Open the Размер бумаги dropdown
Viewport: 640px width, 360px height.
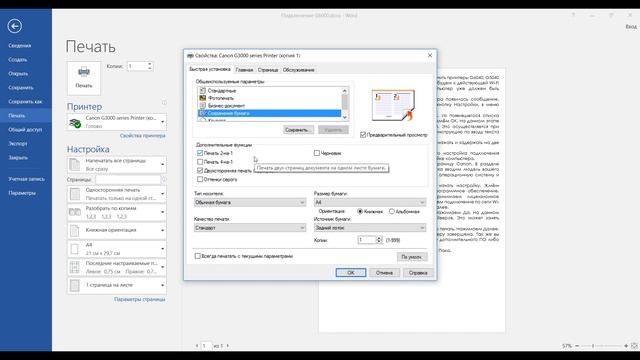click(x=370, y=202)
